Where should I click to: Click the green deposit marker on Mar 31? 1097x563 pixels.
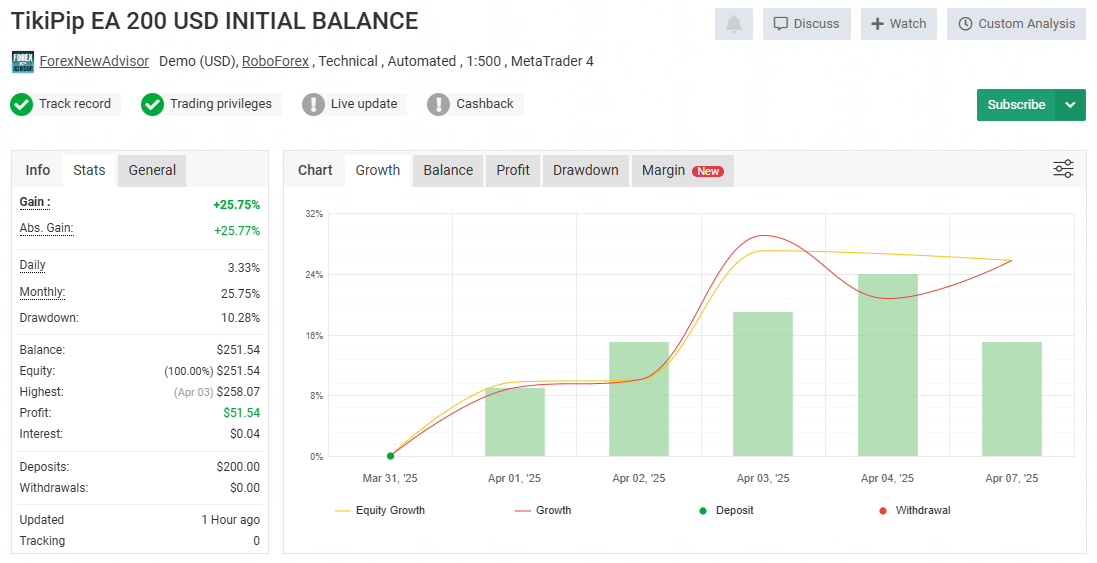(390, 456)
